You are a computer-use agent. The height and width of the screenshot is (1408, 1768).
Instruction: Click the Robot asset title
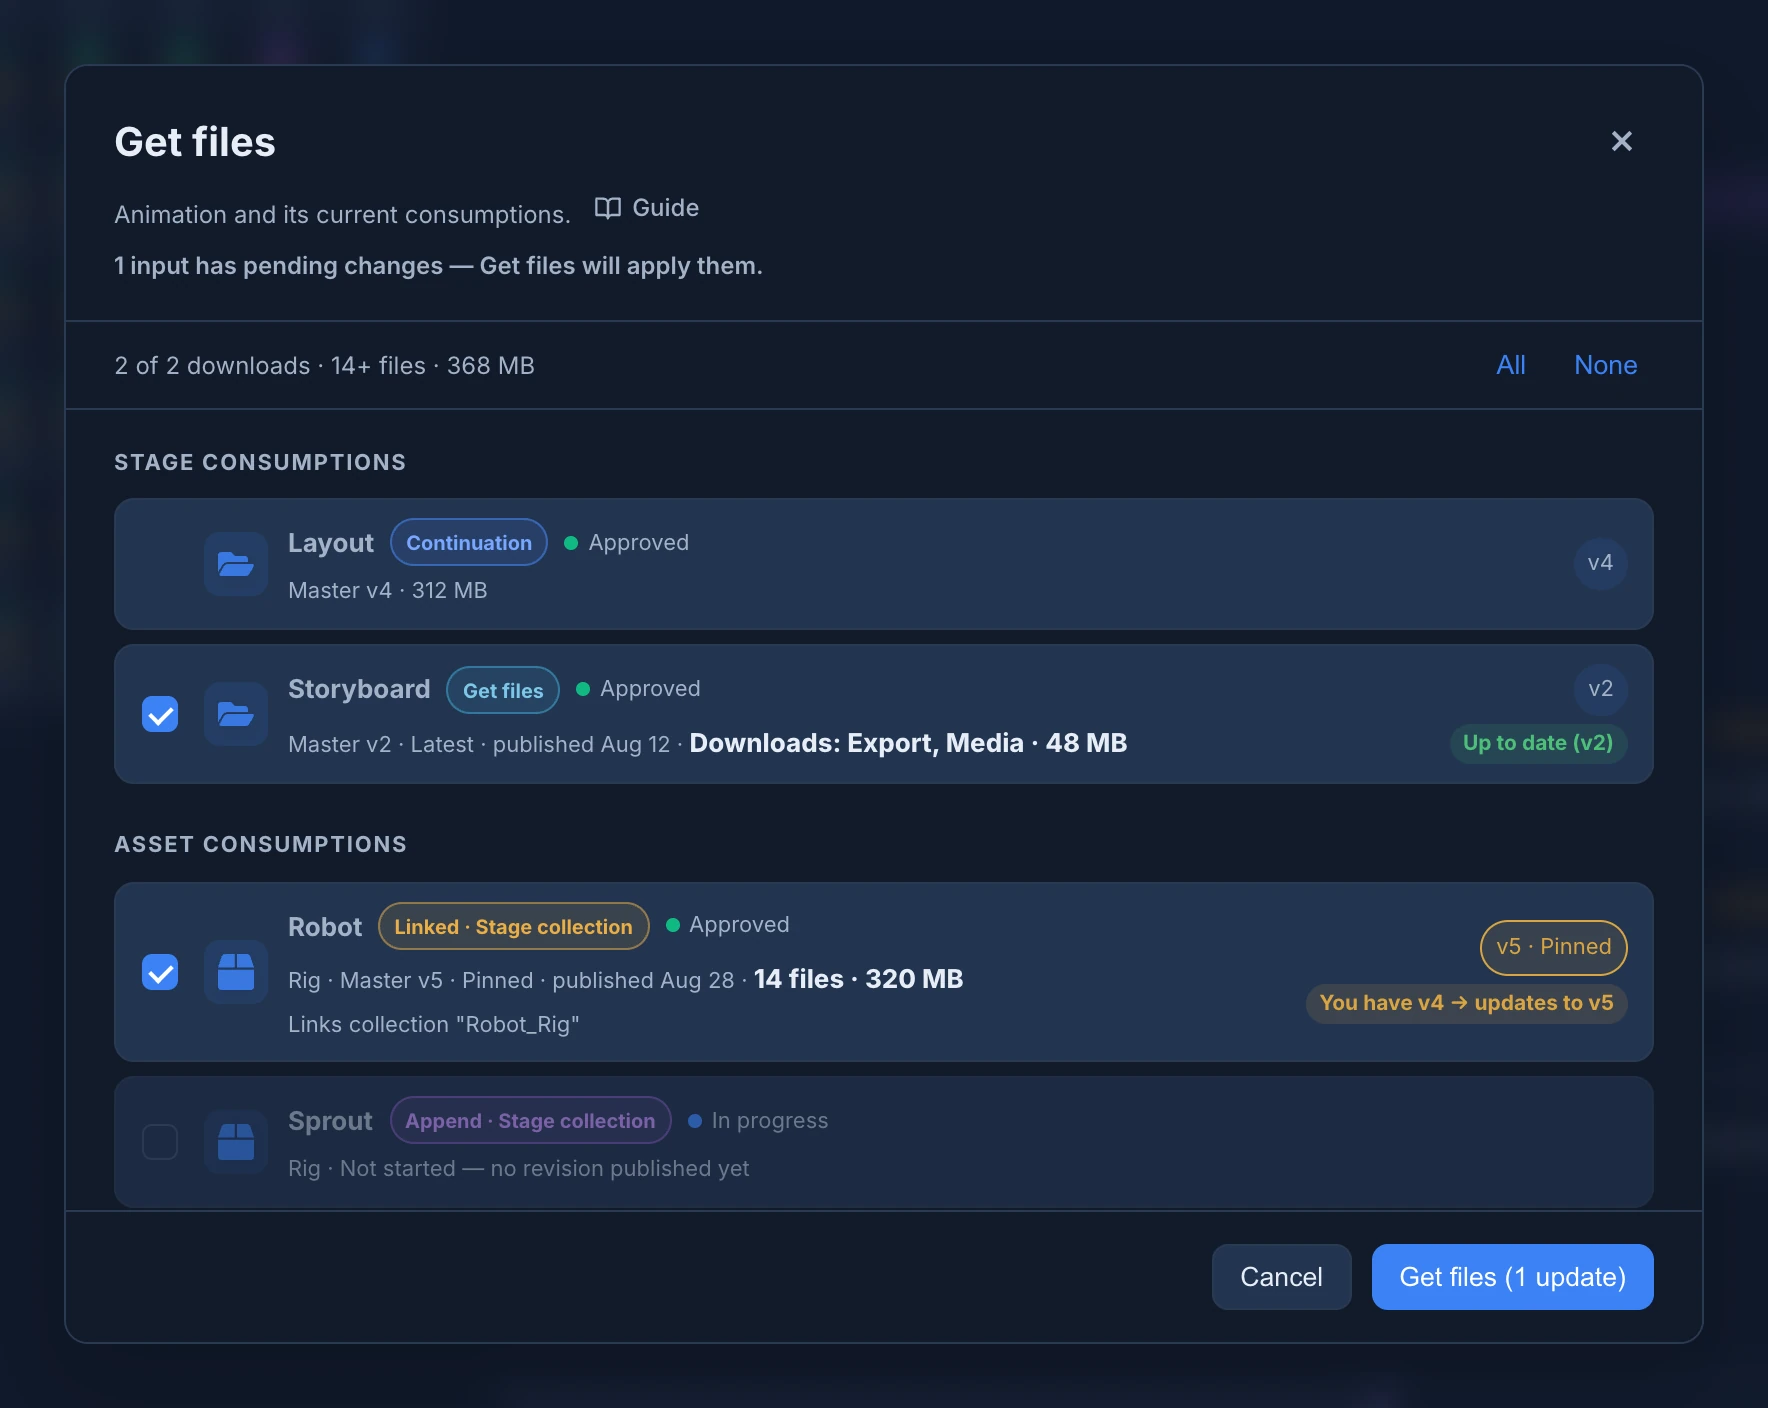coord(325,927)
